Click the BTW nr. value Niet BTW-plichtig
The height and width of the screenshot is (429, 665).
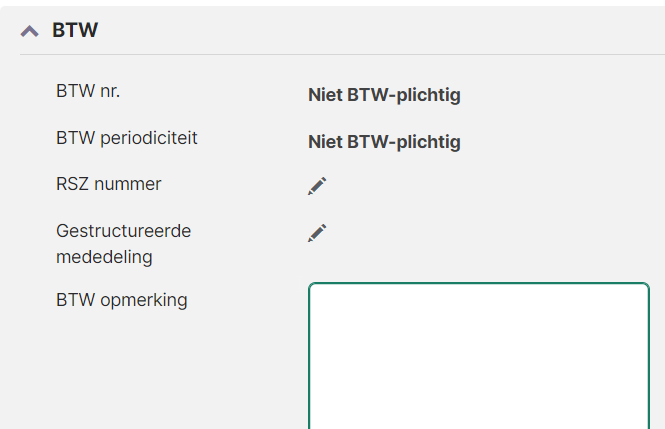click(384, 95)
